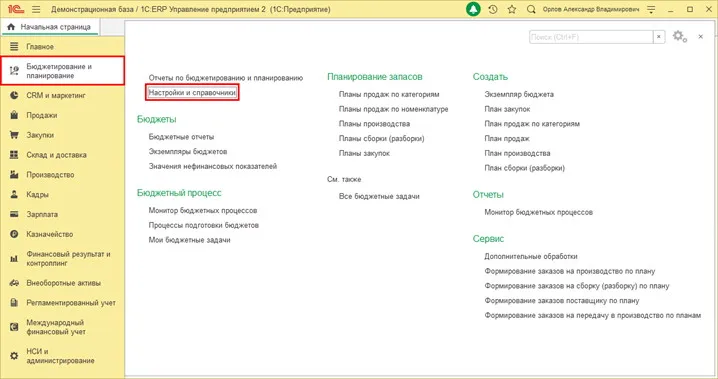The image size is (718, 379).
Task: Open Дополнительные обработки
Action: [x=531, y=256]
